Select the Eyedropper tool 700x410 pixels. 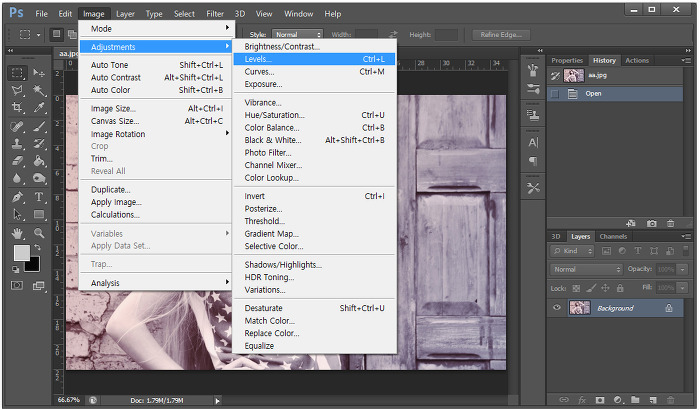tap(39, 108)
